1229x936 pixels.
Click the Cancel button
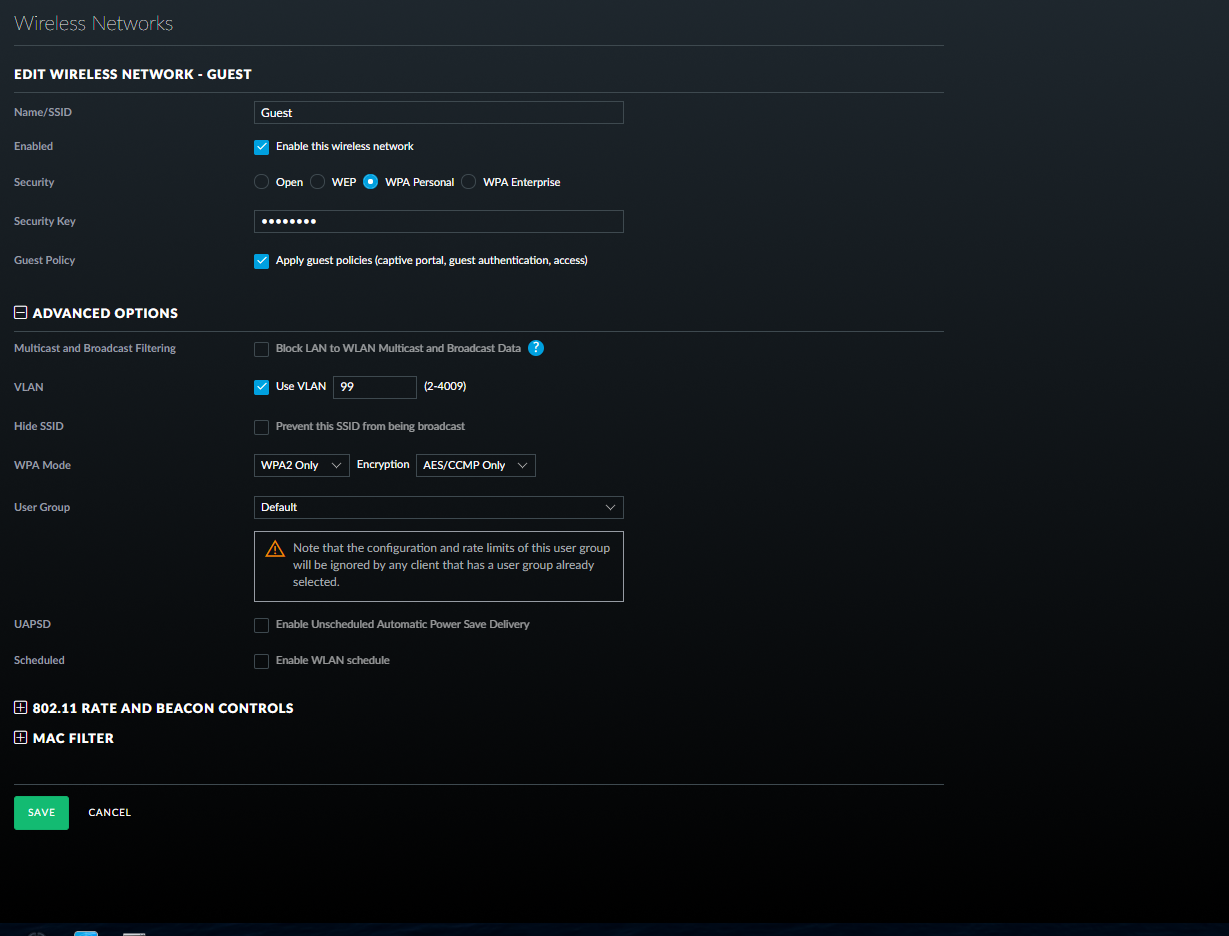pos(110,813)
